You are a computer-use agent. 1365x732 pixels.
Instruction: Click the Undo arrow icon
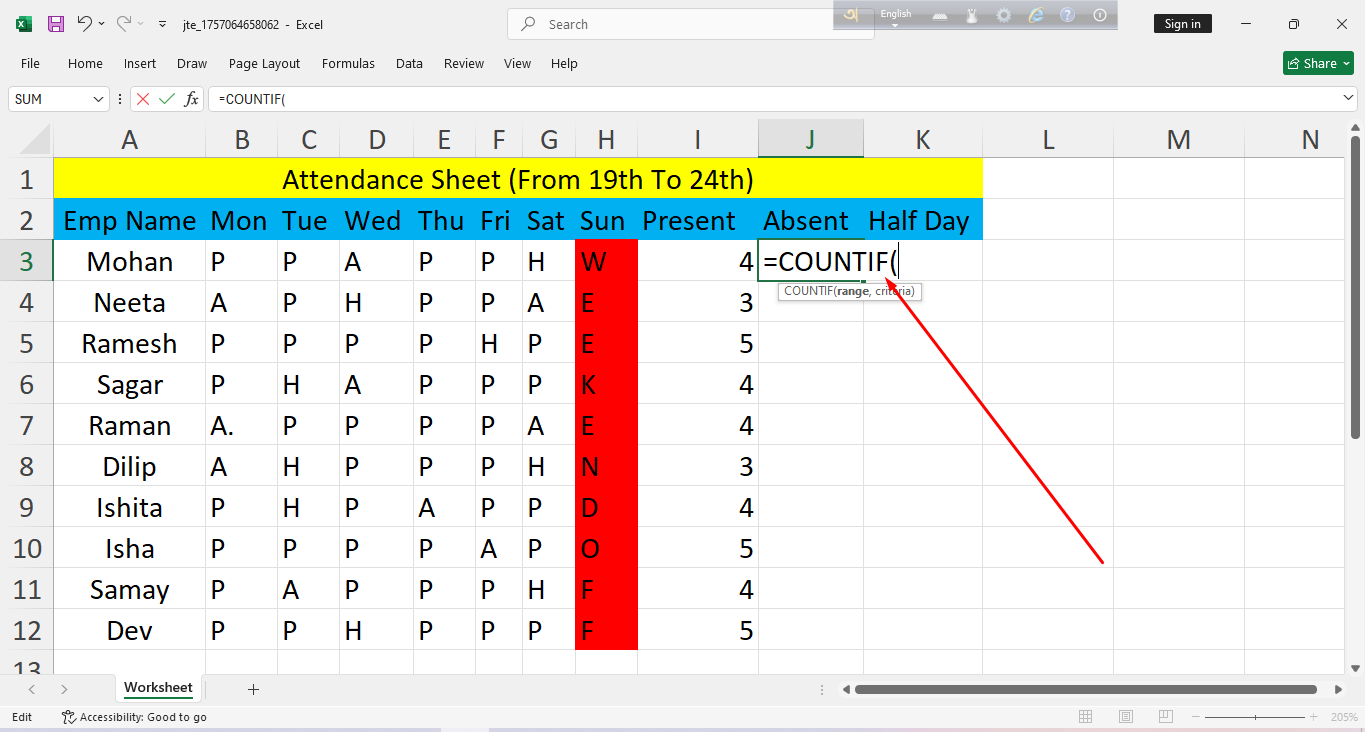pyautogui.click(x=85, y=24)
